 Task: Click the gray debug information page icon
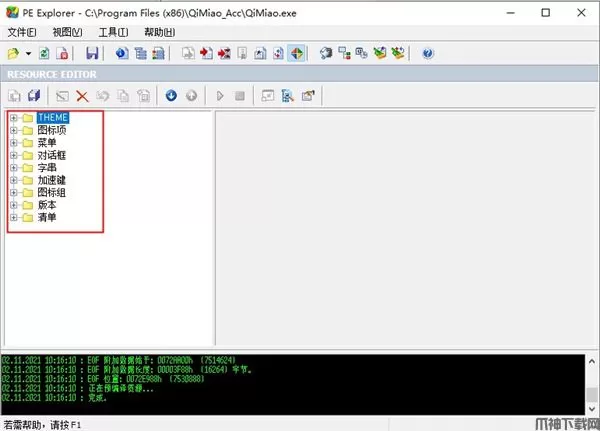click(242, 53)
